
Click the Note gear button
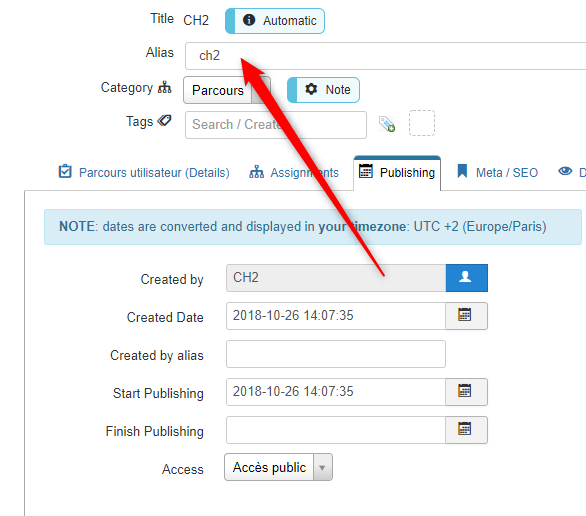coord(323,90)
